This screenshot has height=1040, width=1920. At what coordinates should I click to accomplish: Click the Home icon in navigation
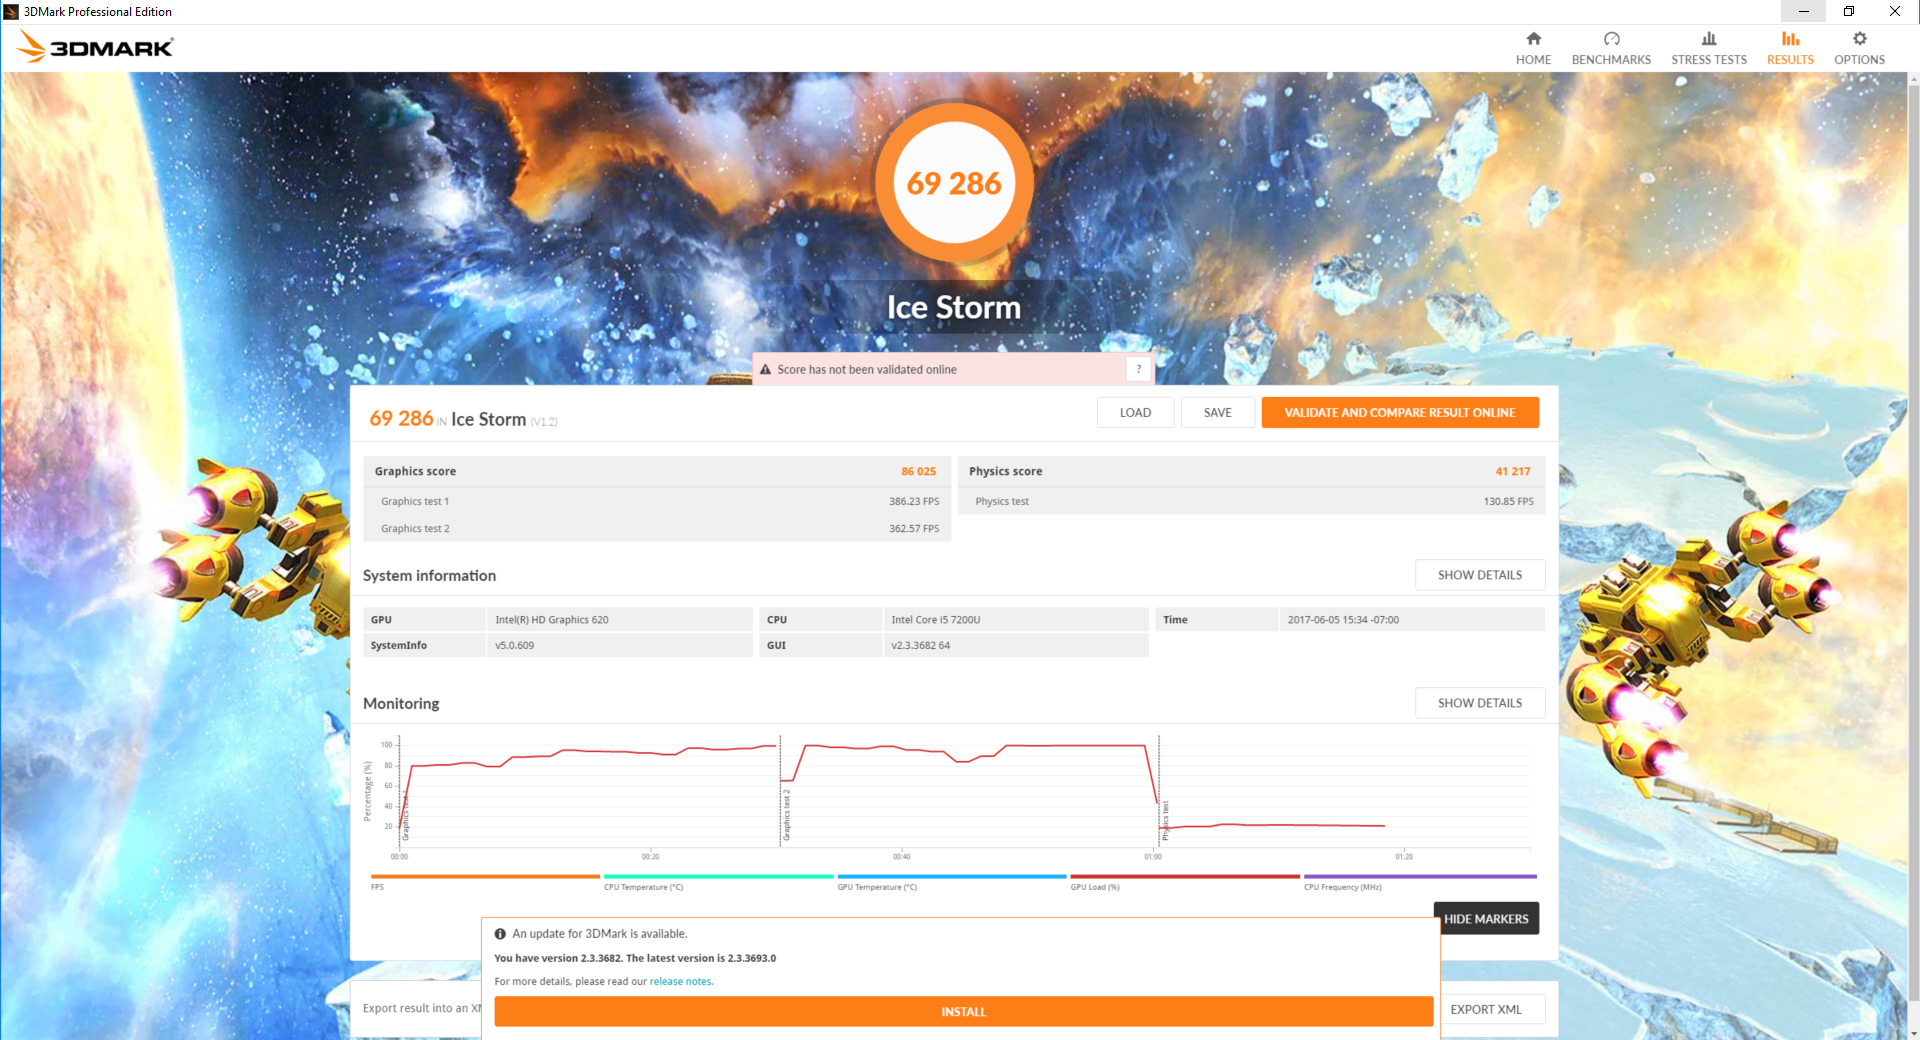point(1533,39)
